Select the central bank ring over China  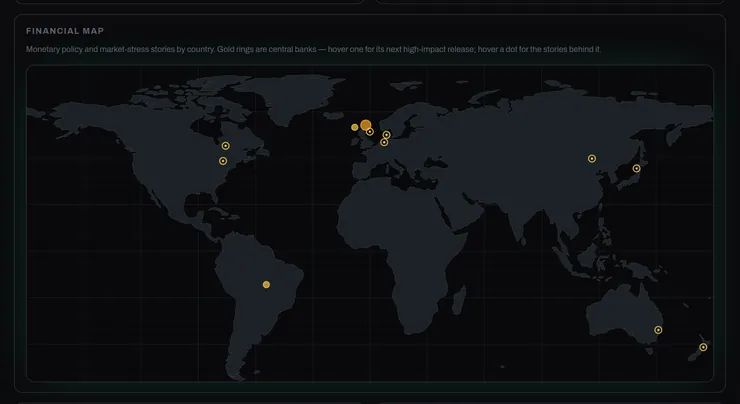pyautogui.click(x=592, y=159)
